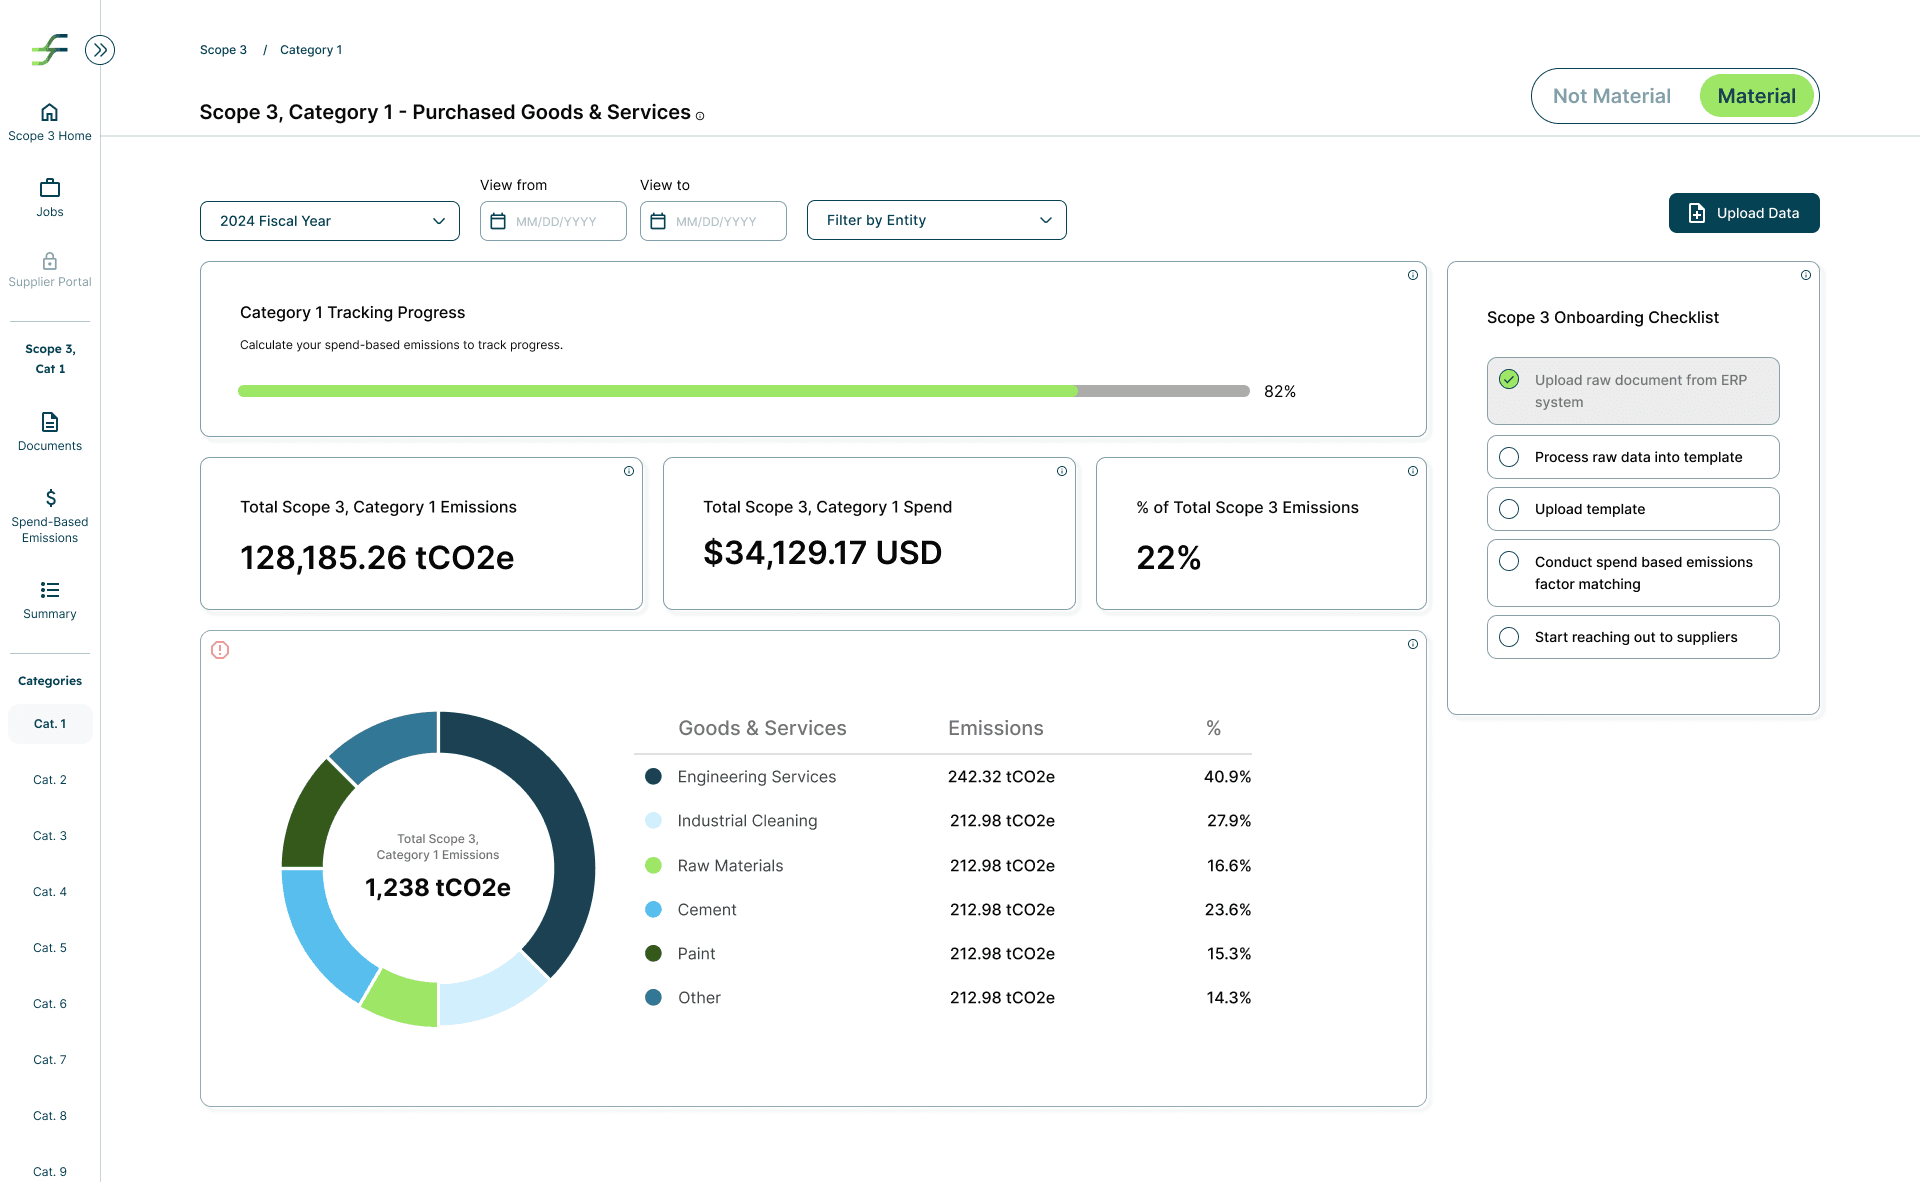Open Spend-Based Emissions dollar icon
The image size is (1920, 1182).
[x=50, y=498]
